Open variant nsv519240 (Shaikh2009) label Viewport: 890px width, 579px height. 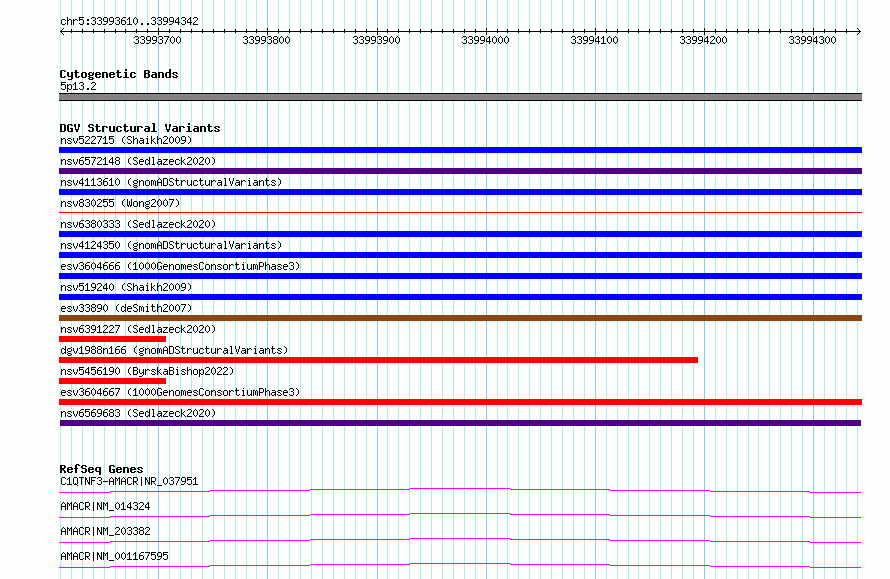pos(126,287)
